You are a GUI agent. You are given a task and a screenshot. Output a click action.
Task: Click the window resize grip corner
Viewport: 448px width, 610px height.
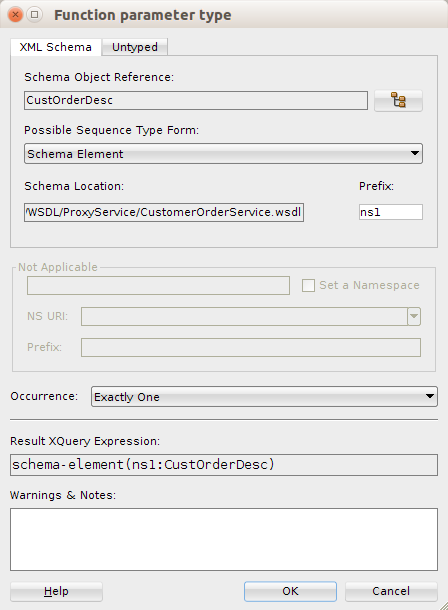click(443, 605)
